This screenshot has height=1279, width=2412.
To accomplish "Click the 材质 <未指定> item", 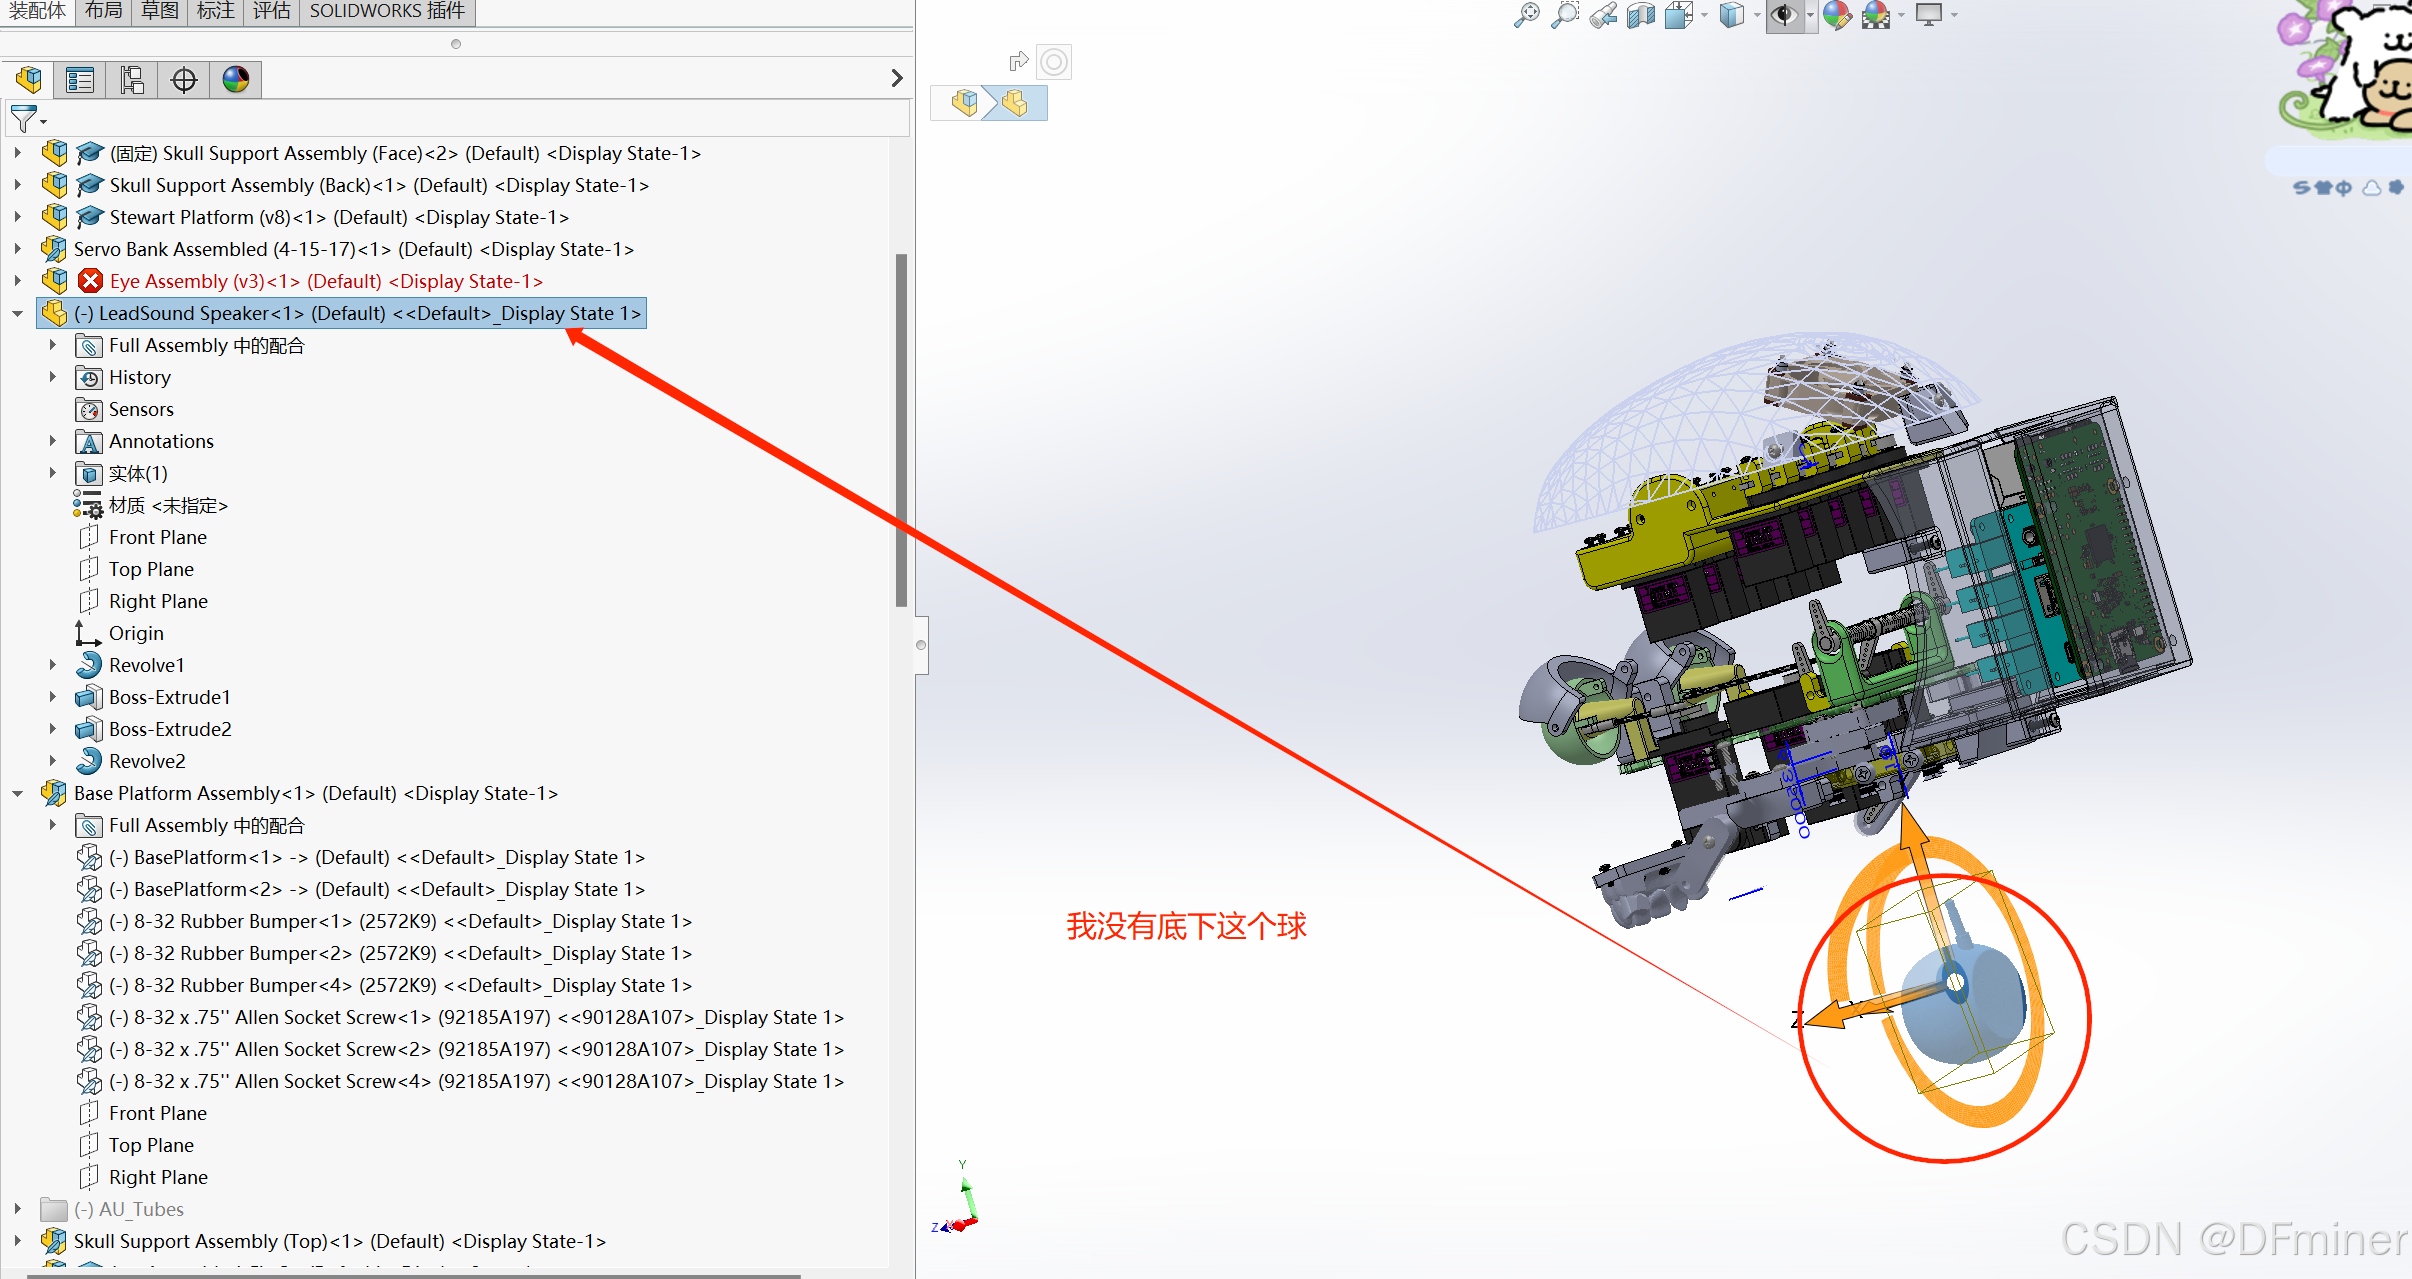I will (168, 505).
